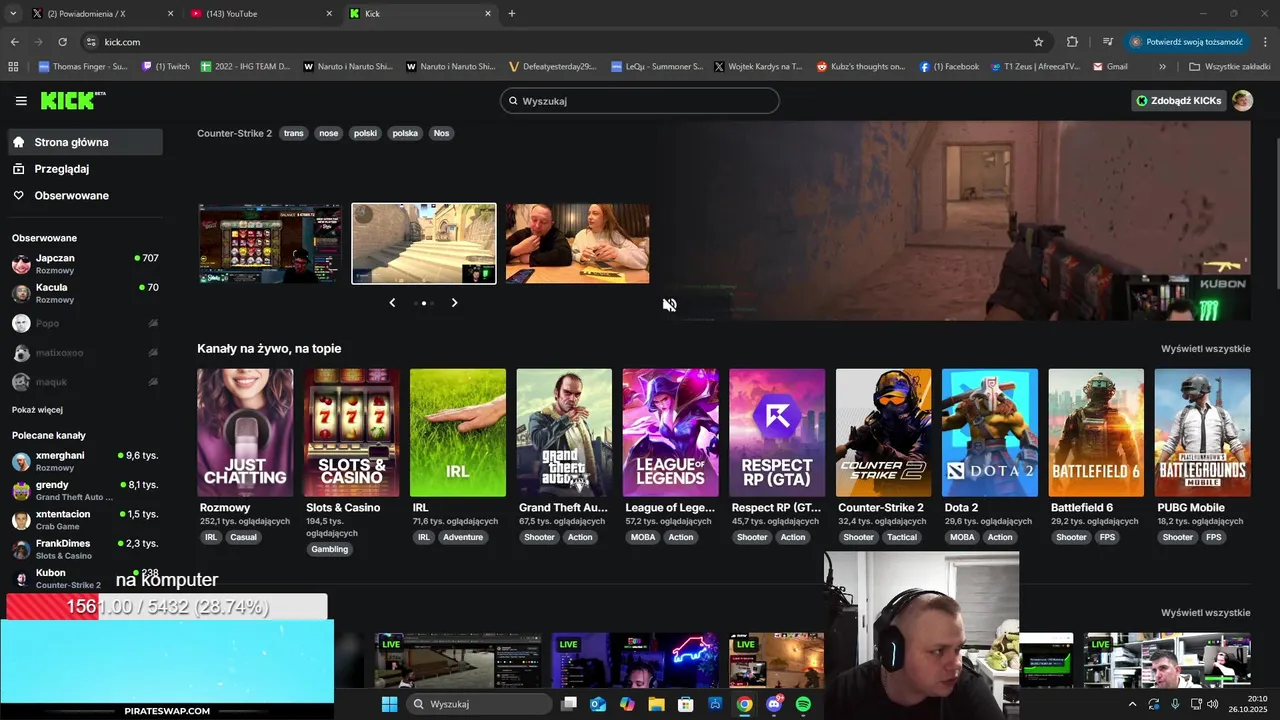Click the Gambling tag under Slots
The width and height of the screenshot is (1280, 720).
330,549
